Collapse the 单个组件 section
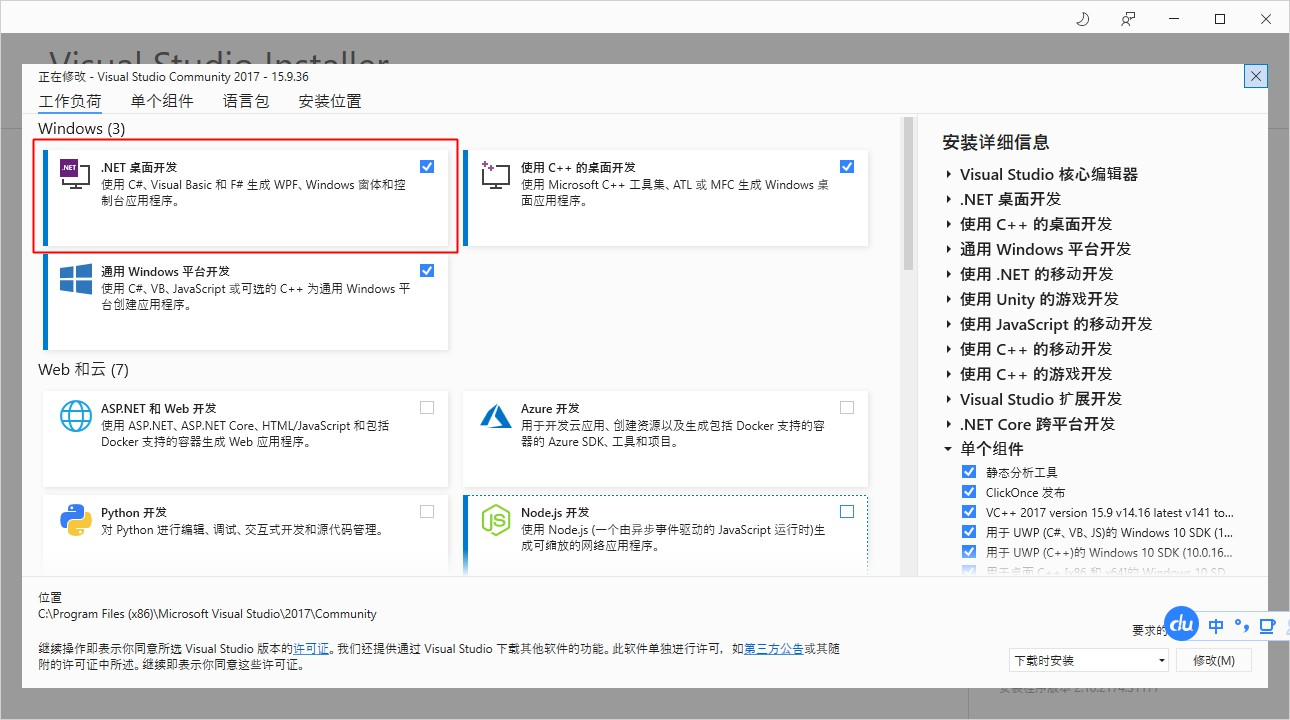1290x720 pixels. (x=948, y=448)
